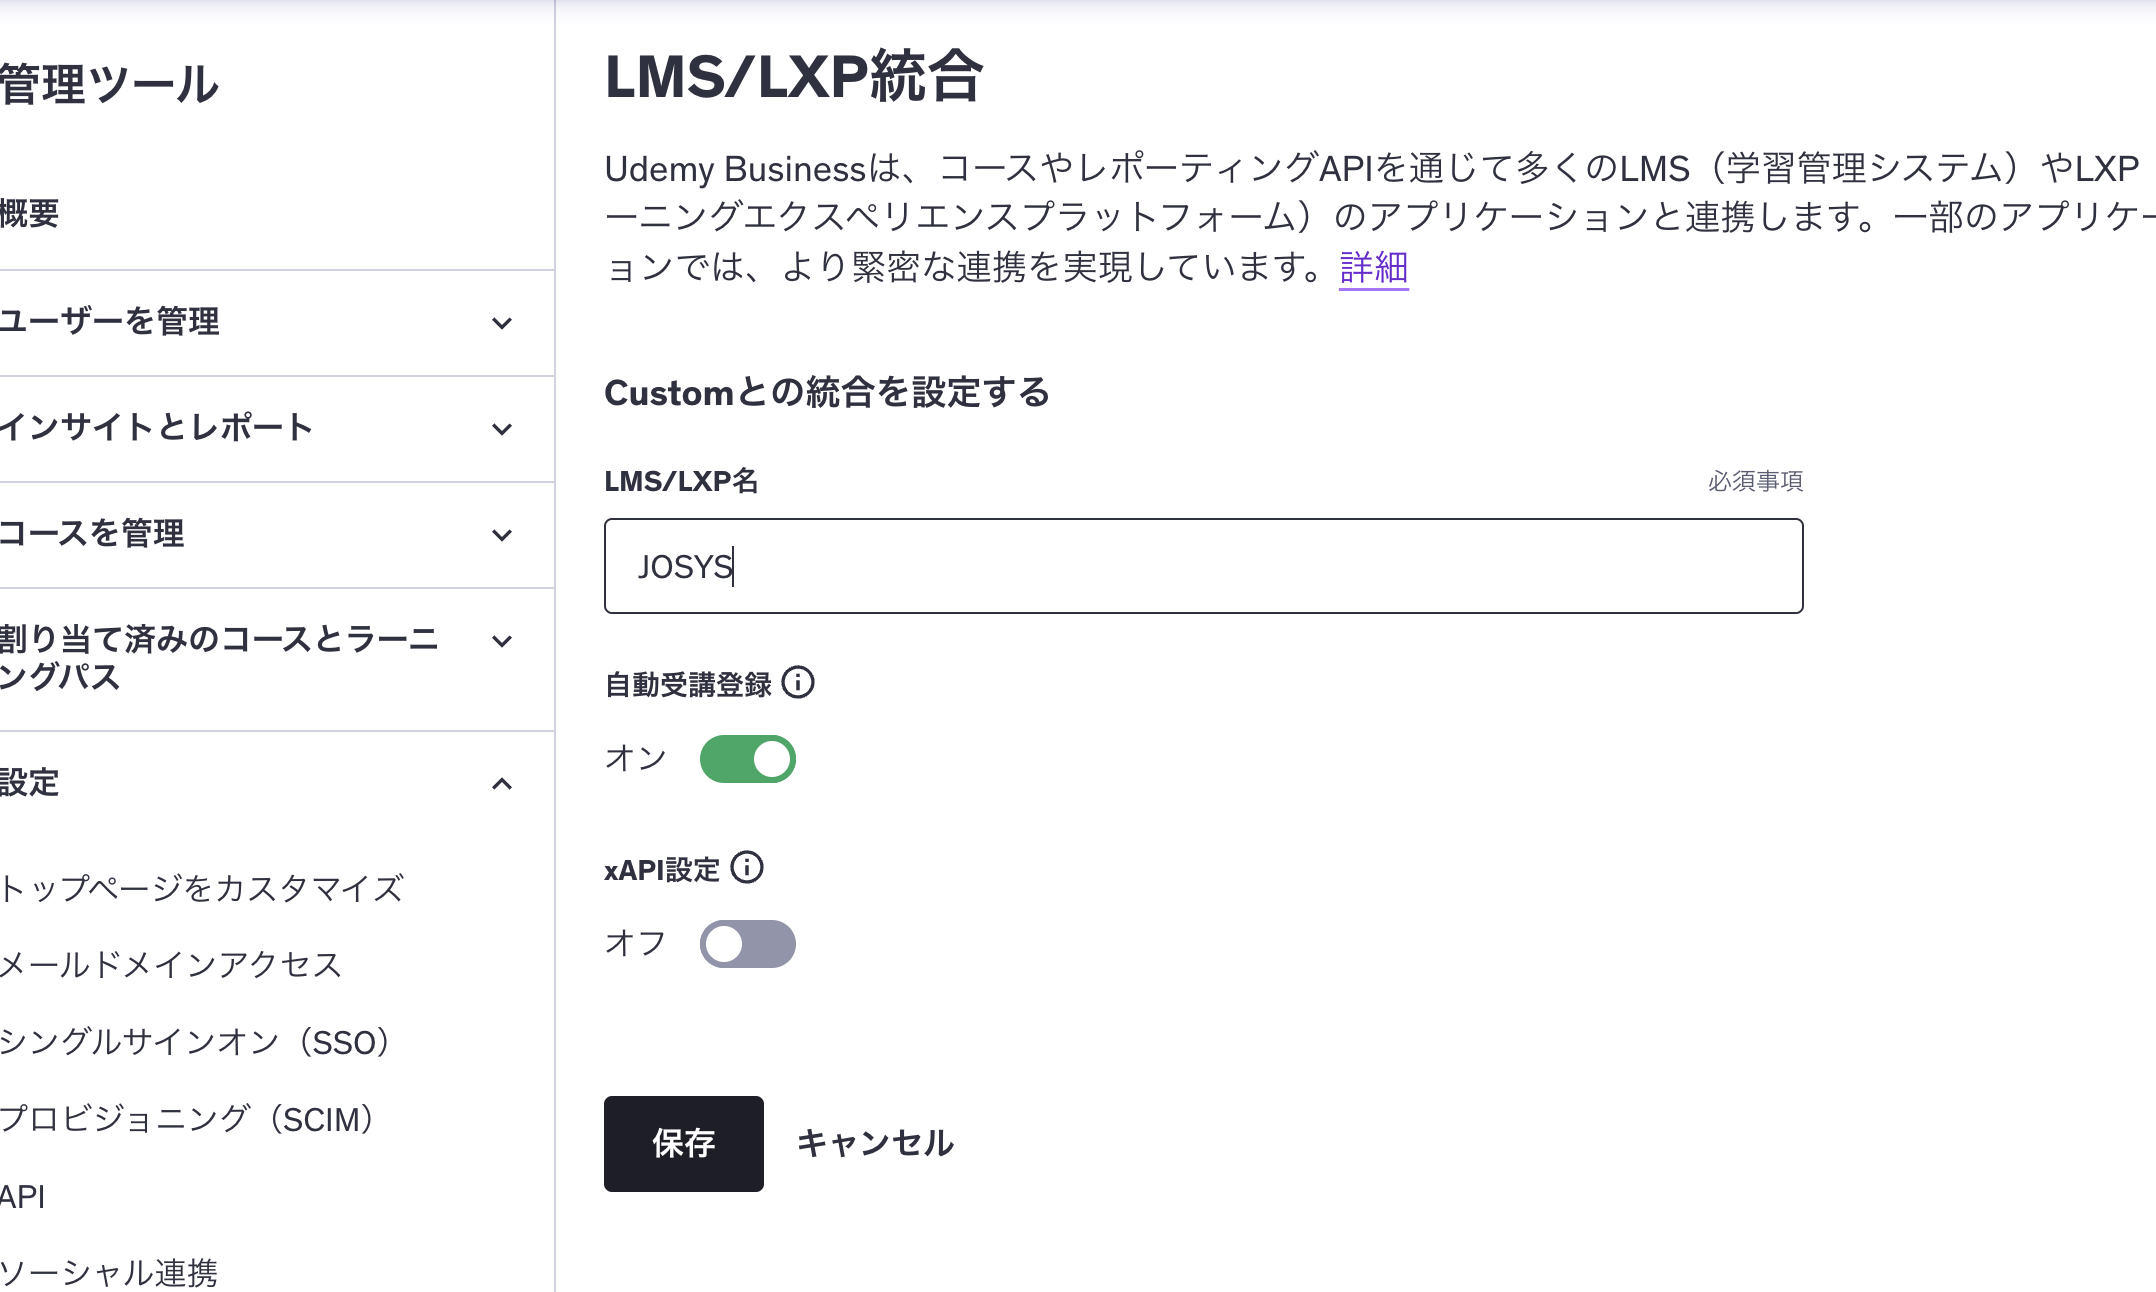Focus the LMS/LXP名 text field
The width and height of the screenshot is (2156, 1292).
[x=1203, y=566]
